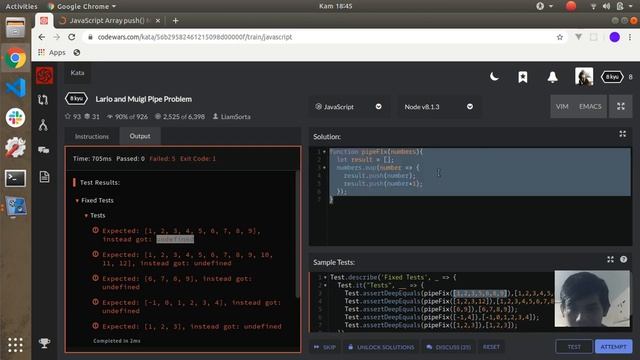This screenshot has height=360, width=640.
Task: Open Sample Tests help icon
Action: 623,260
